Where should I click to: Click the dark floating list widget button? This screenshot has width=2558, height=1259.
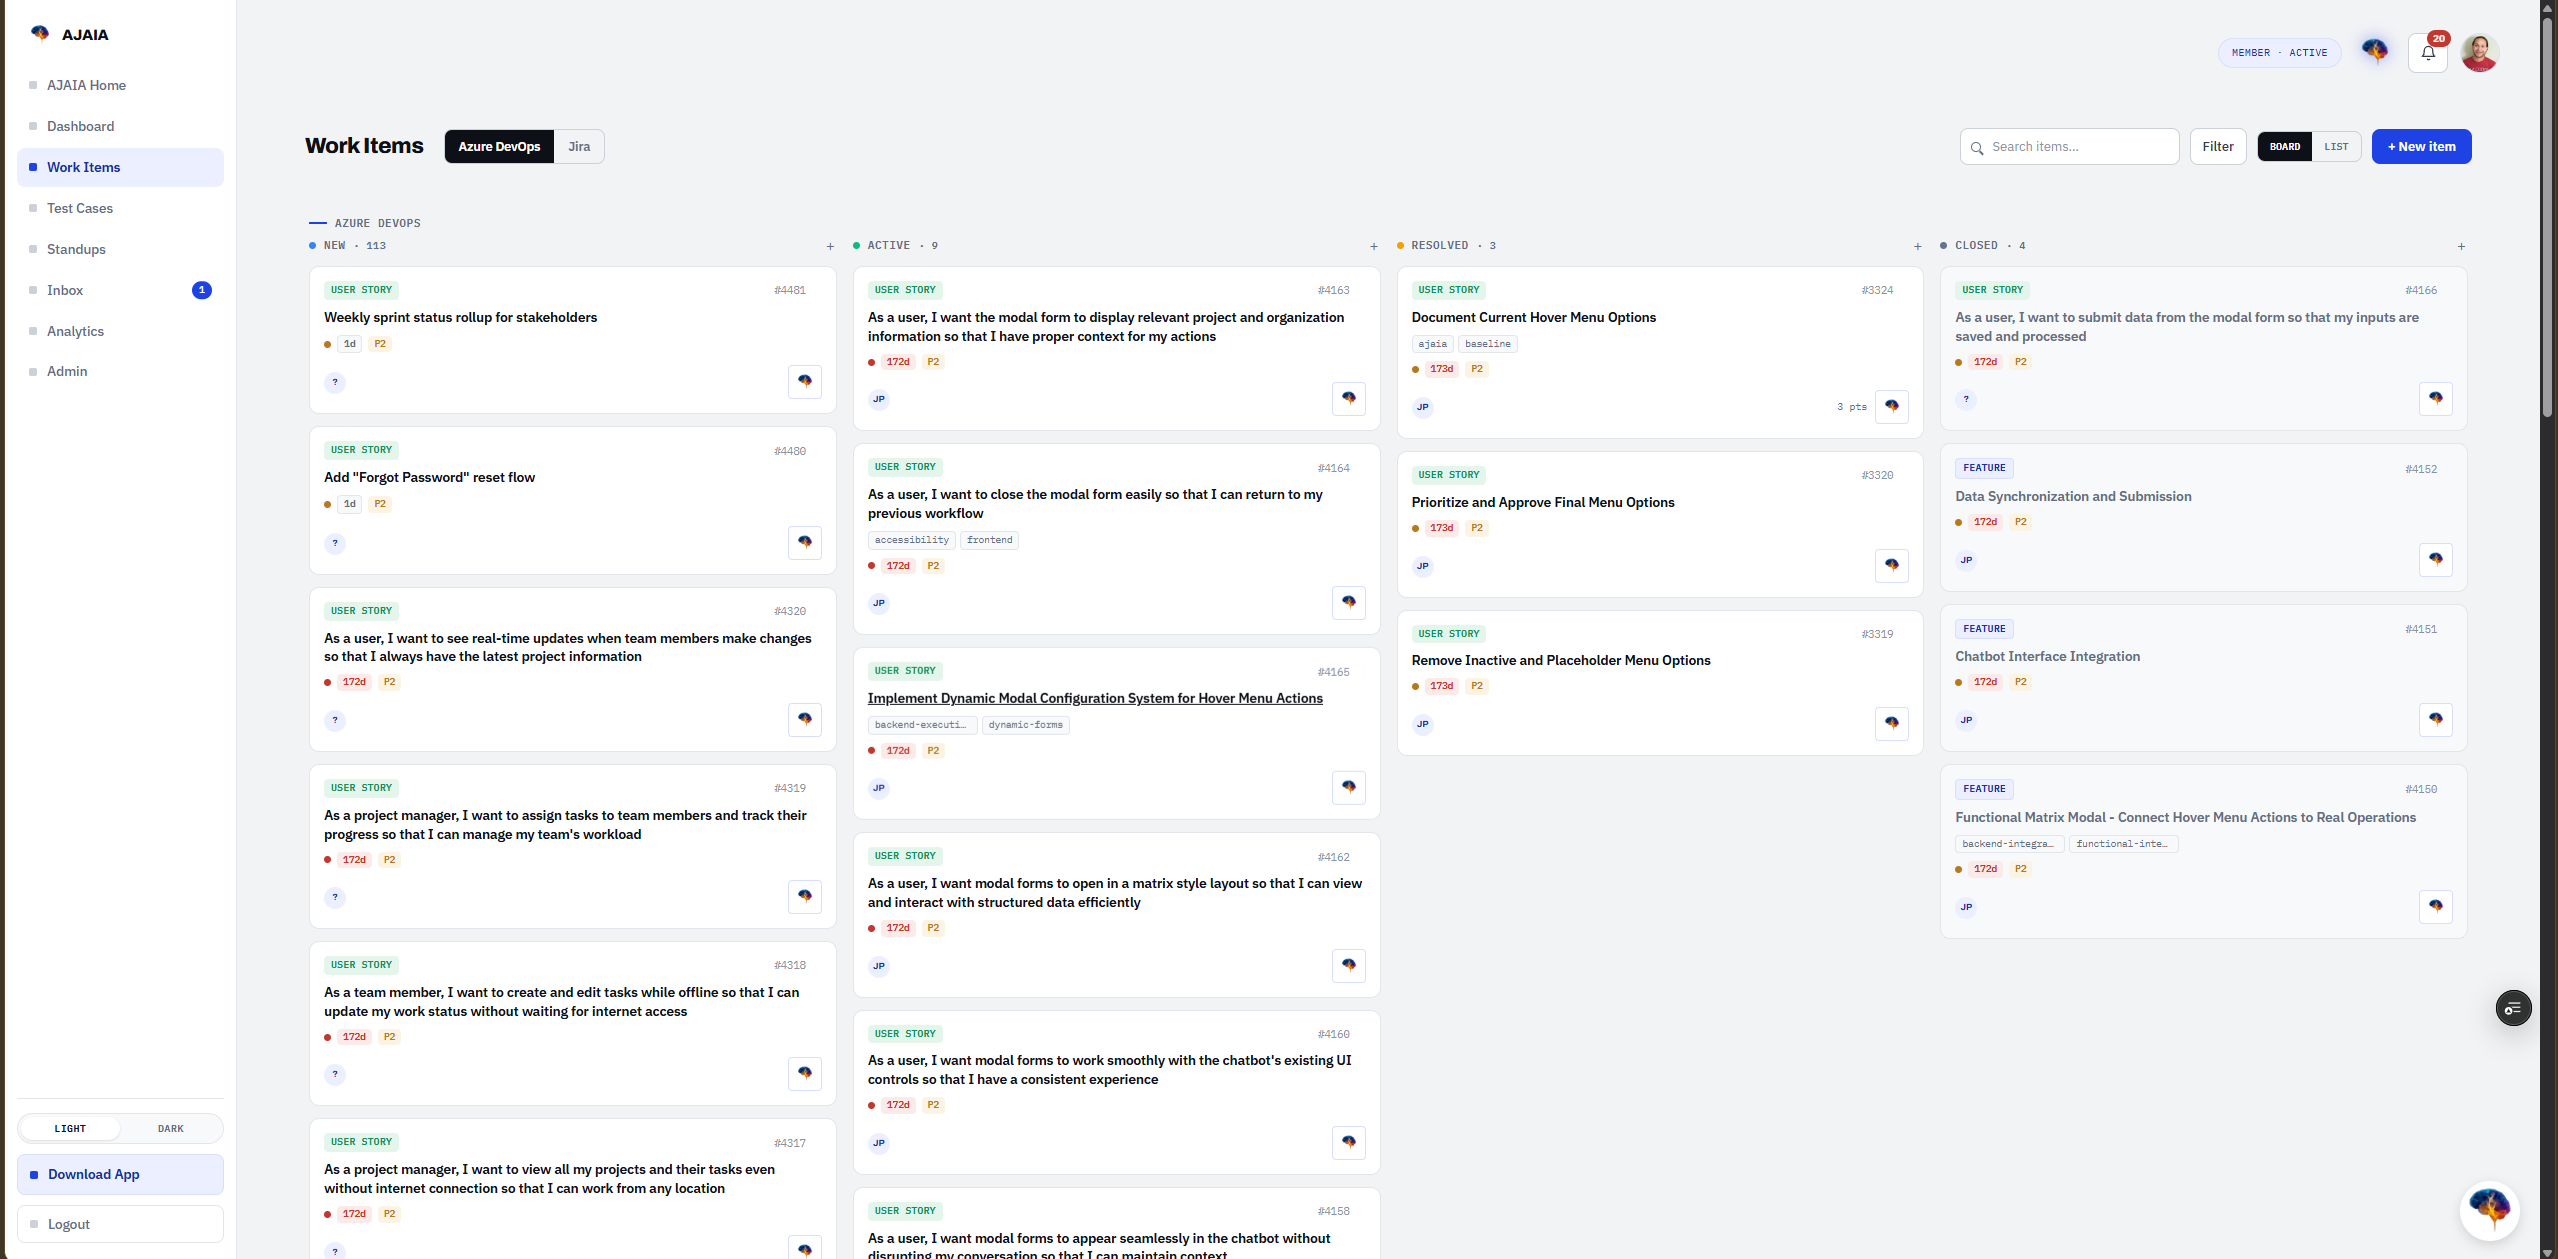2513,1008
